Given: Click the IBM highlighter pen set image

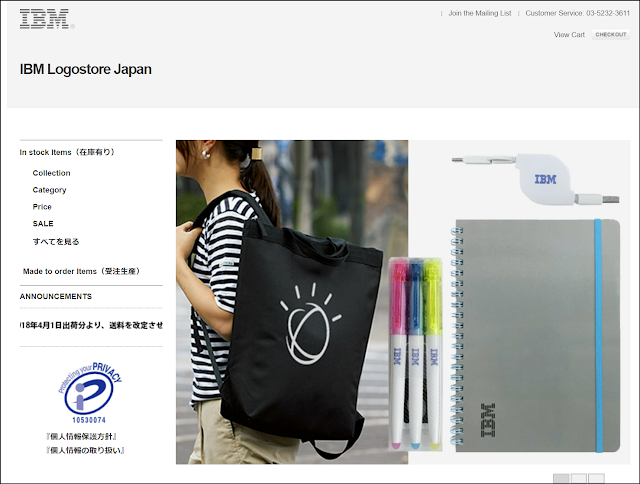Looking at the screenshot, I should pos(415,354).
